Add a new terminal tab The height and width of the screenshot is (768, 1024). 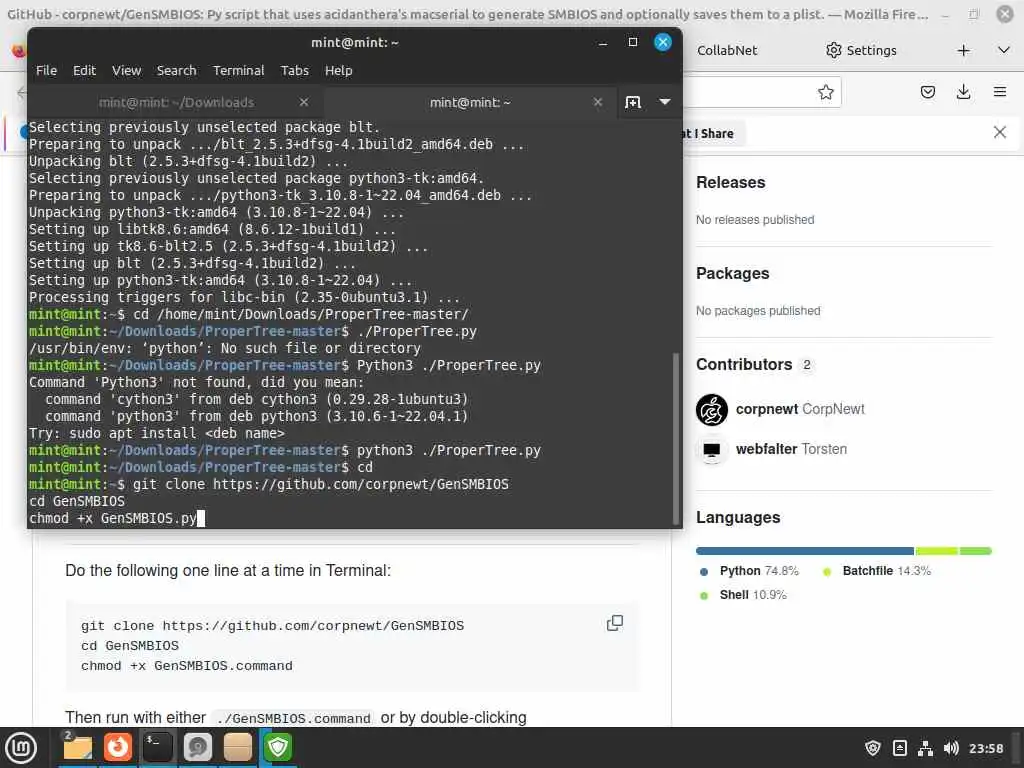[633, 102]
